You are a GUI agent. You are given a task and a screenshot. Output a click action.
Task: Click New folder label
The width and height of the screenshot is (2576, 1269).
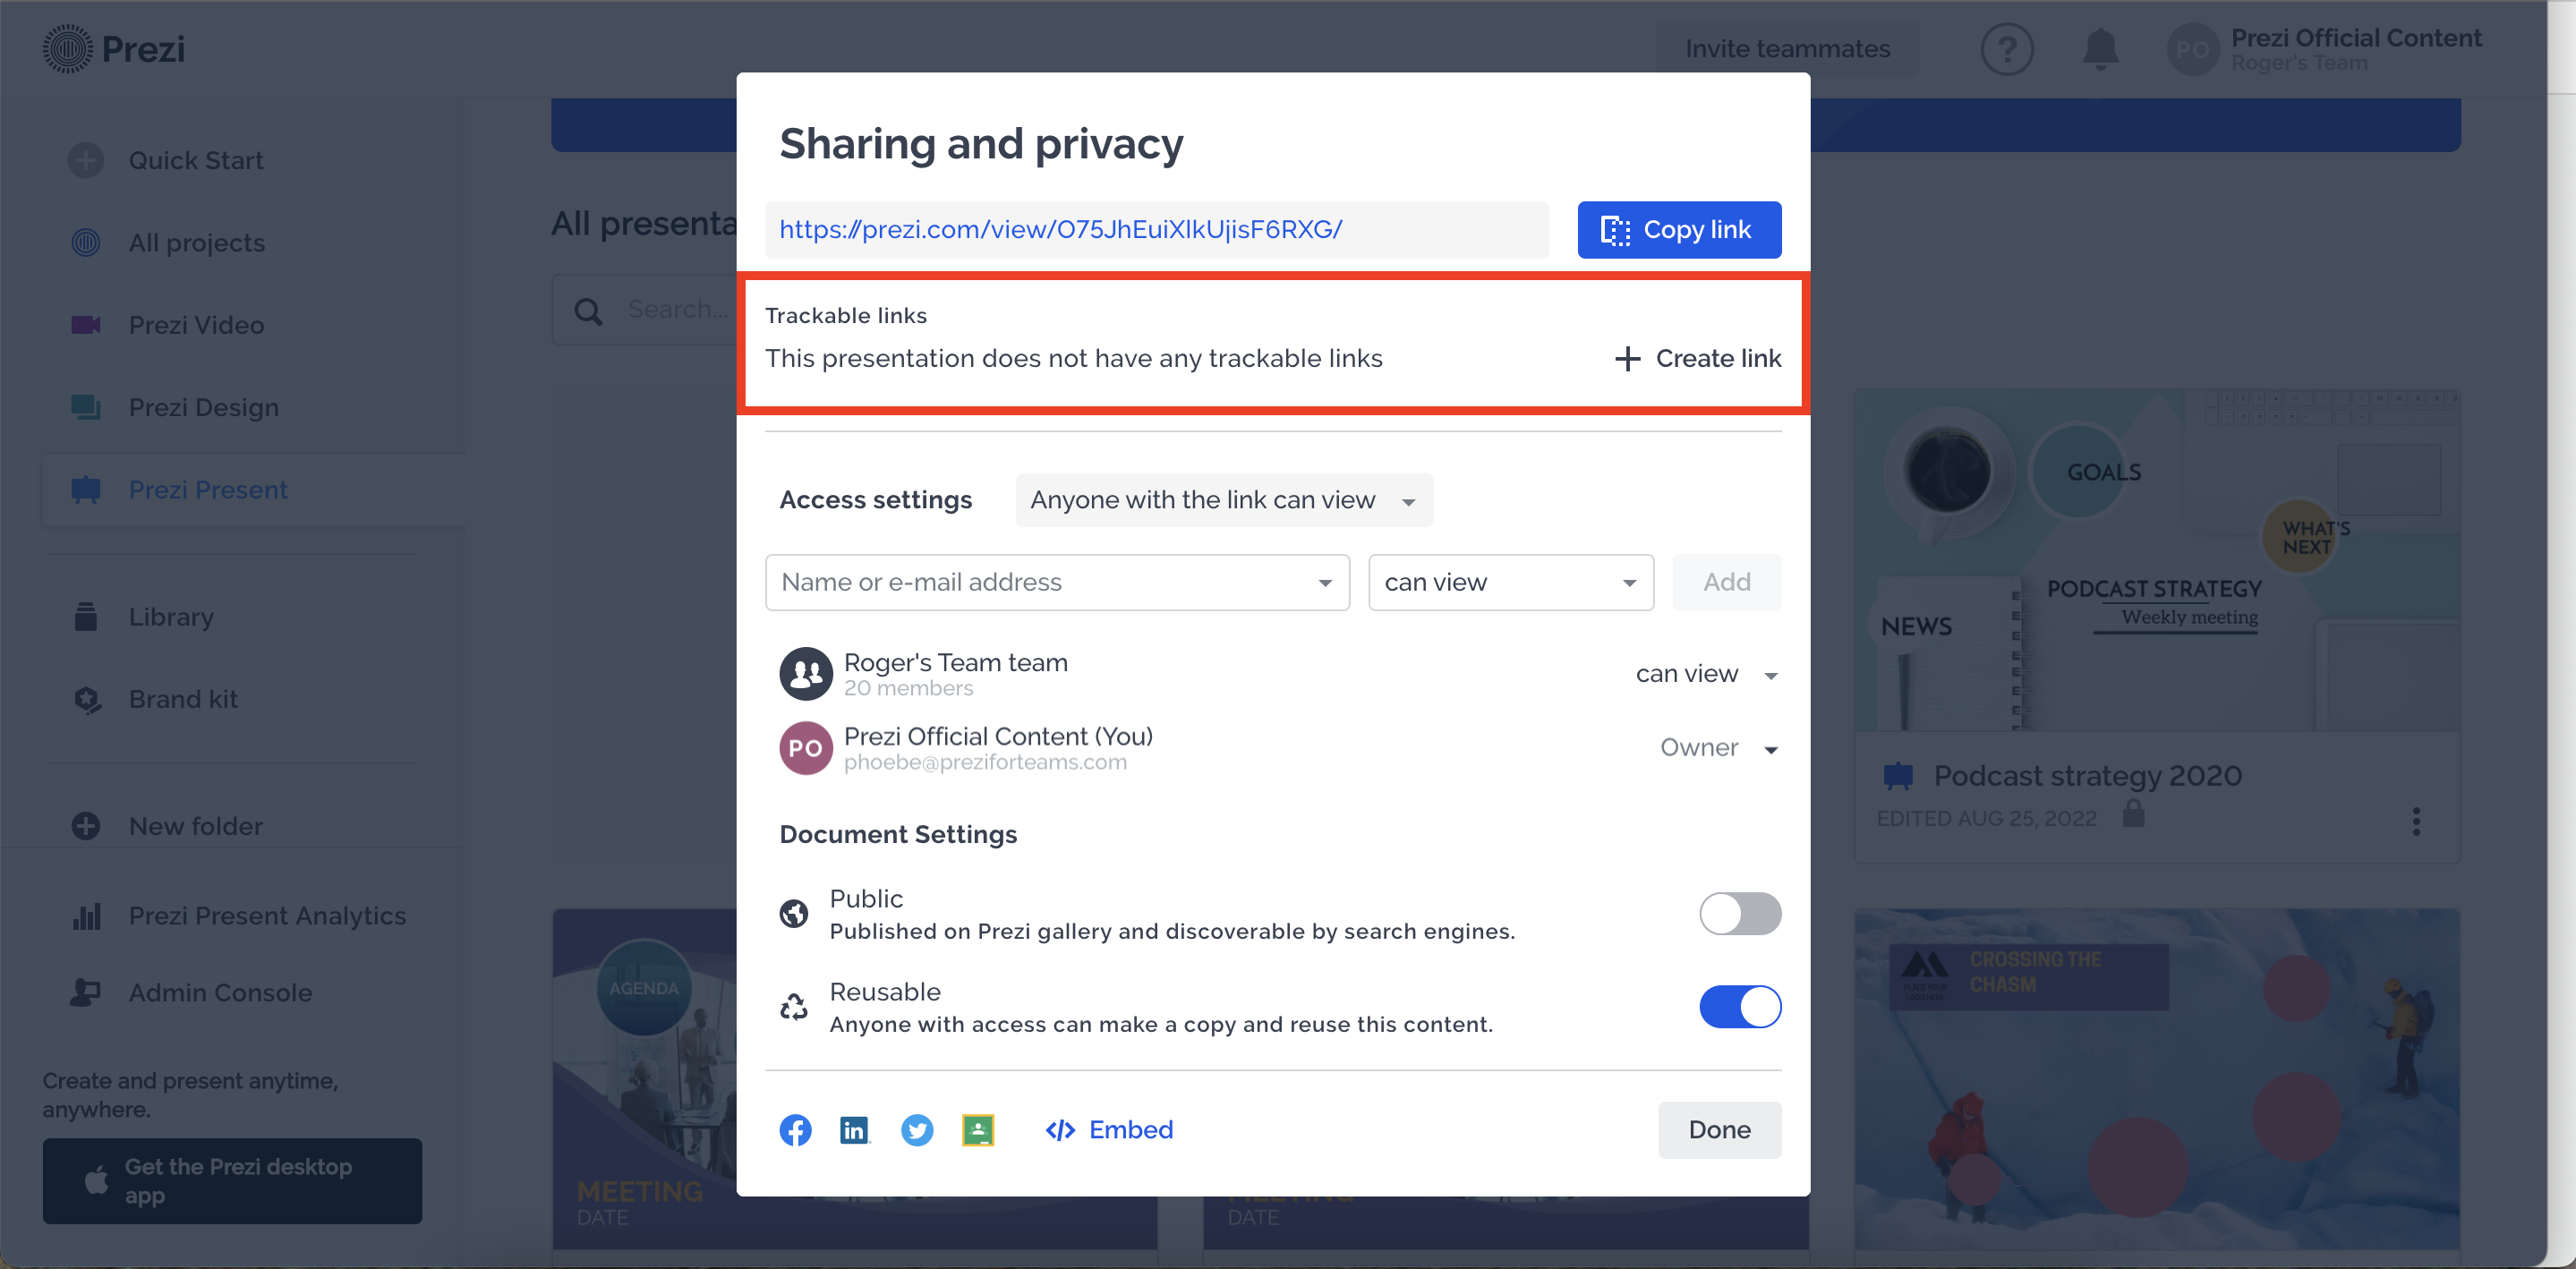pyautogui.click(x=196, y=826)
